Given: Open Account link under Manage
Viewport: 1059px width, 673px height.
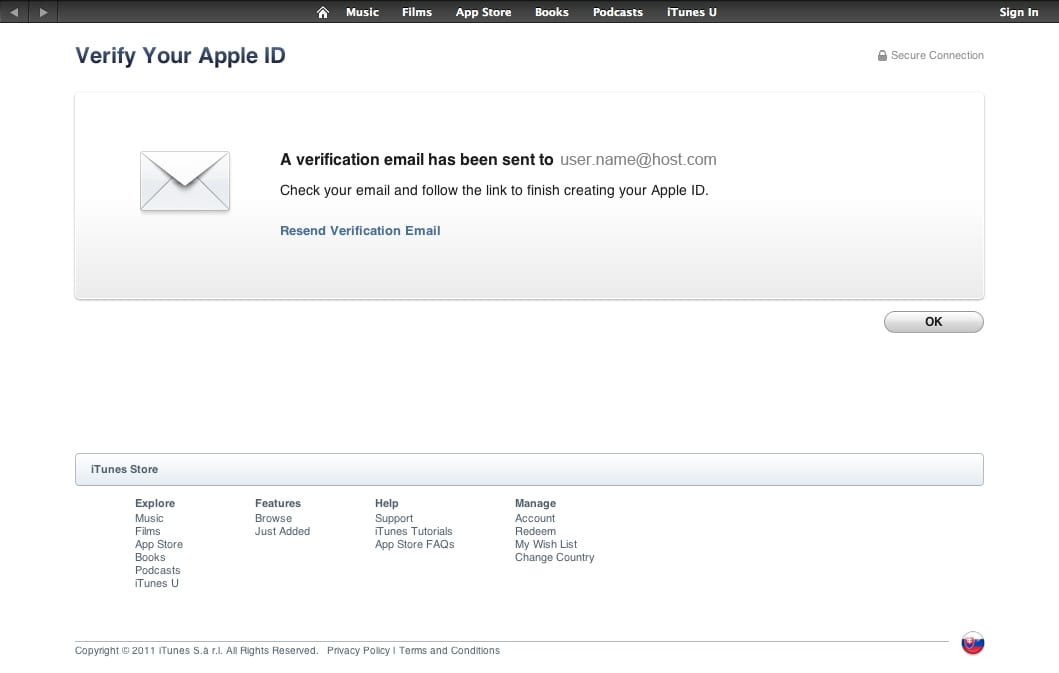Looking at the screenshot, I should pyautogui.click(x=535, y=518).
